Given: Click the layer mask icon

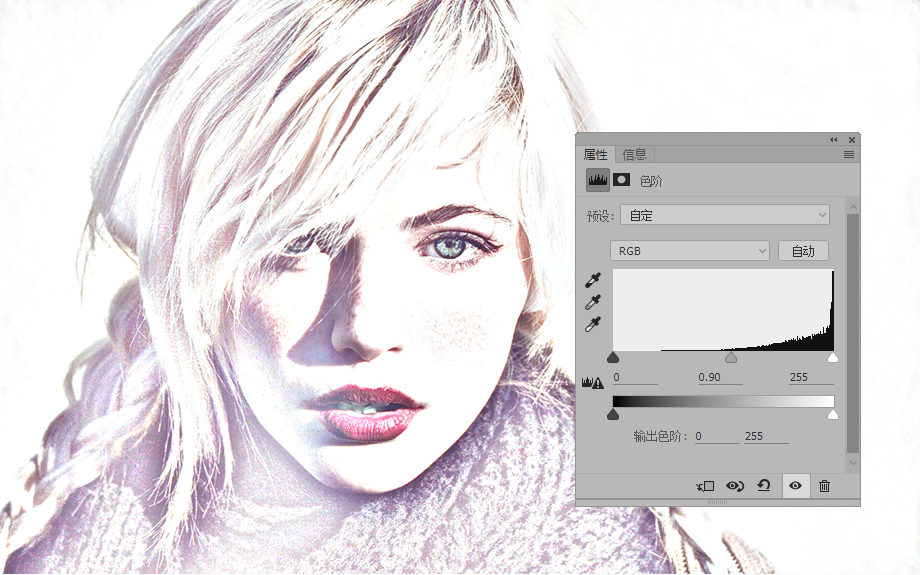Looking at the screenshot, I should [x=621, y=180].
